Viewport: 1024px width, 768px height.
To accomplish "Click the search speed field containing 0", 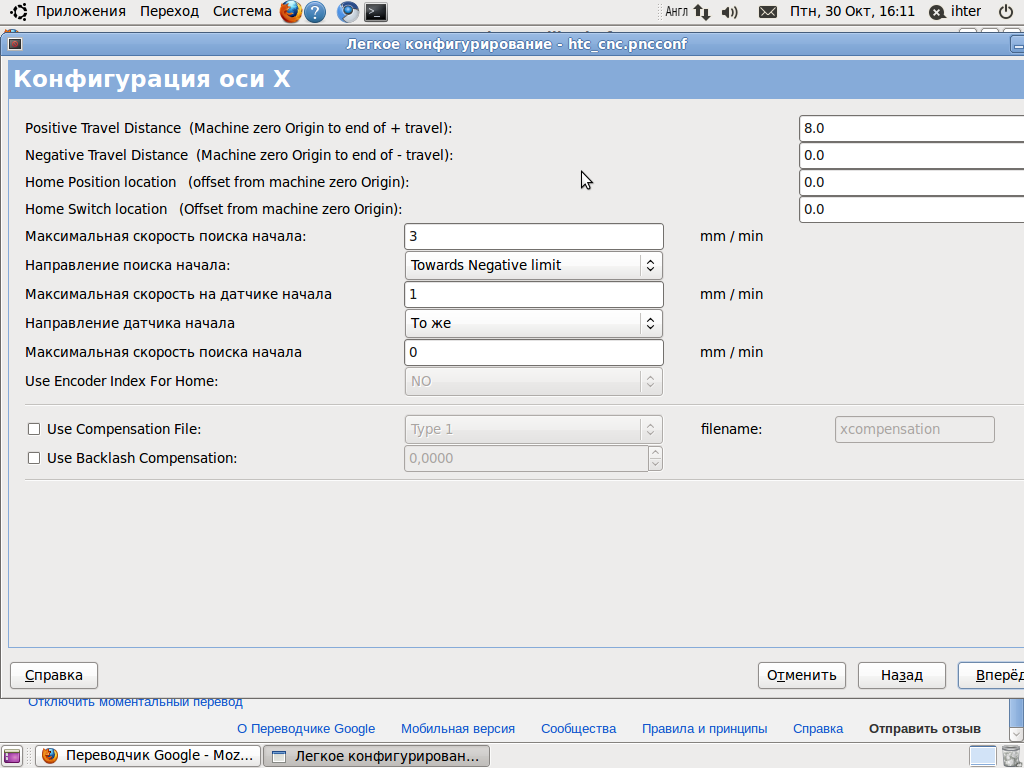I will 534,353.
